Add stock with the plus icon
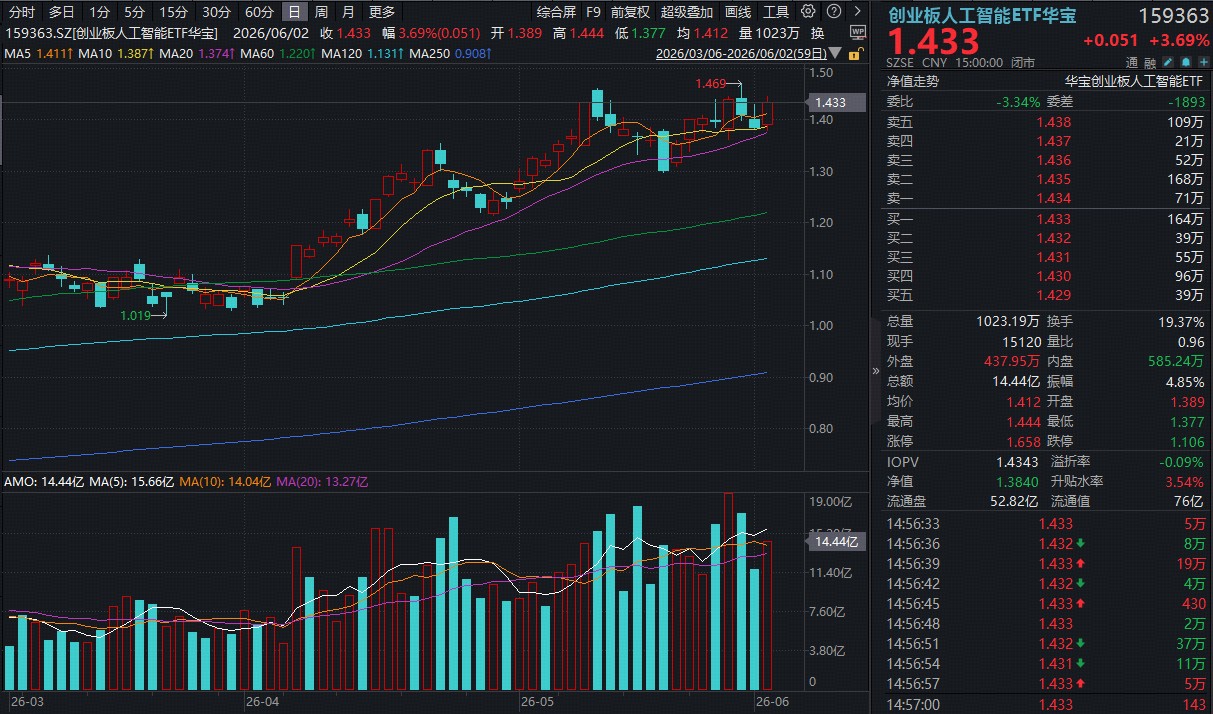 click(1203, 62)
